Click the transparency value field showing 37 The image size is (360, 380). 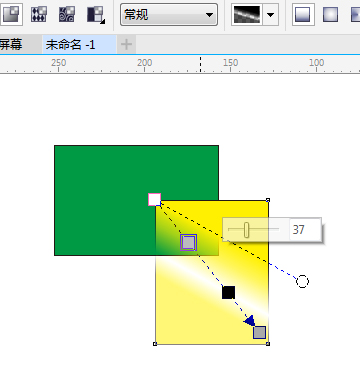click(305, 230)
